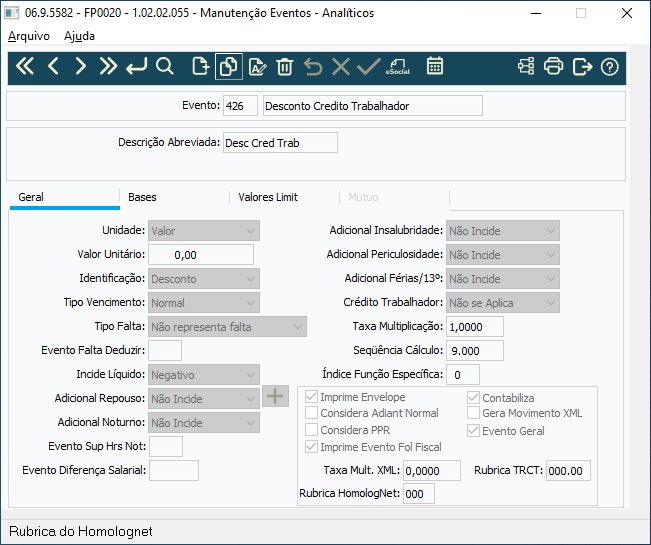Expand the Crédito Trabalhador dropdown
The width and height of the screenshot is (651, 545).
503,303
